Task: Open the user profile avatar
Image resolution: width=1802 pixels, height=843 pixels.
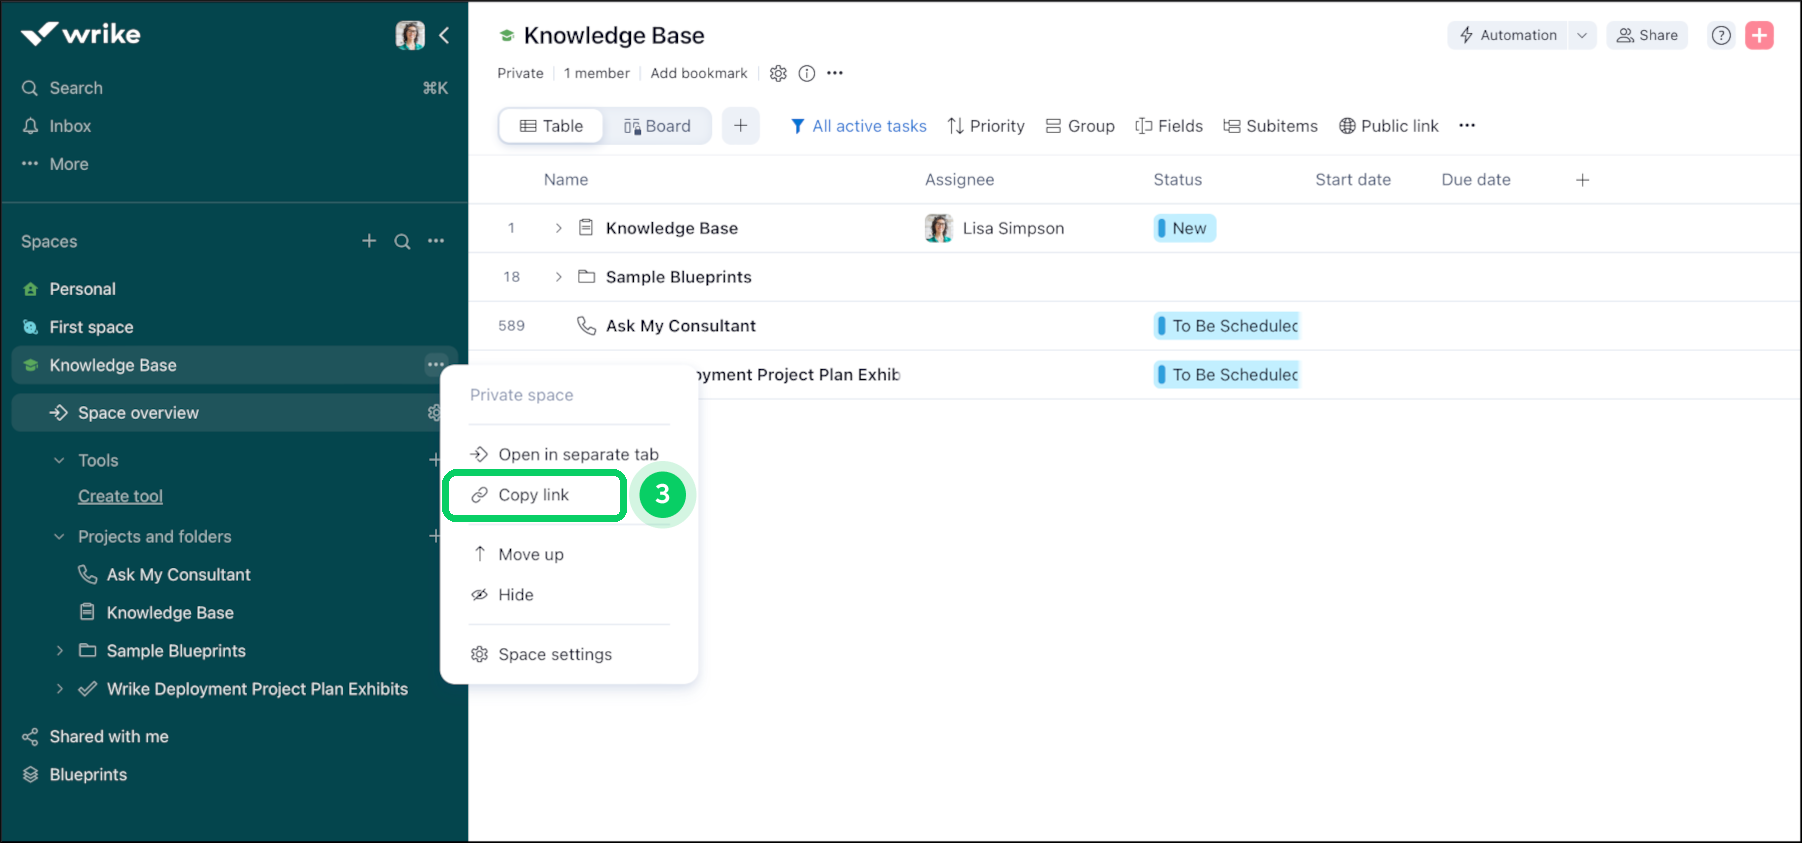Action: click(x=410, y=35)
